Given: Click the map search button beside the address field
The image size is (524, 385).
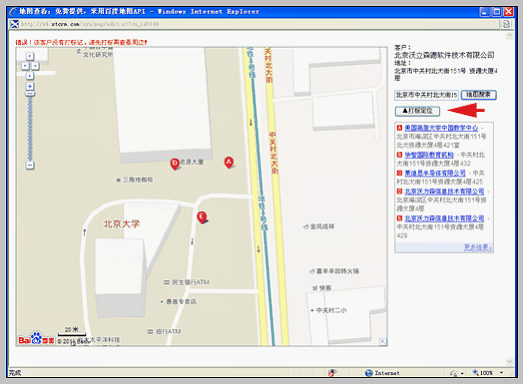Looking at the screenshot, I should 479,95.
